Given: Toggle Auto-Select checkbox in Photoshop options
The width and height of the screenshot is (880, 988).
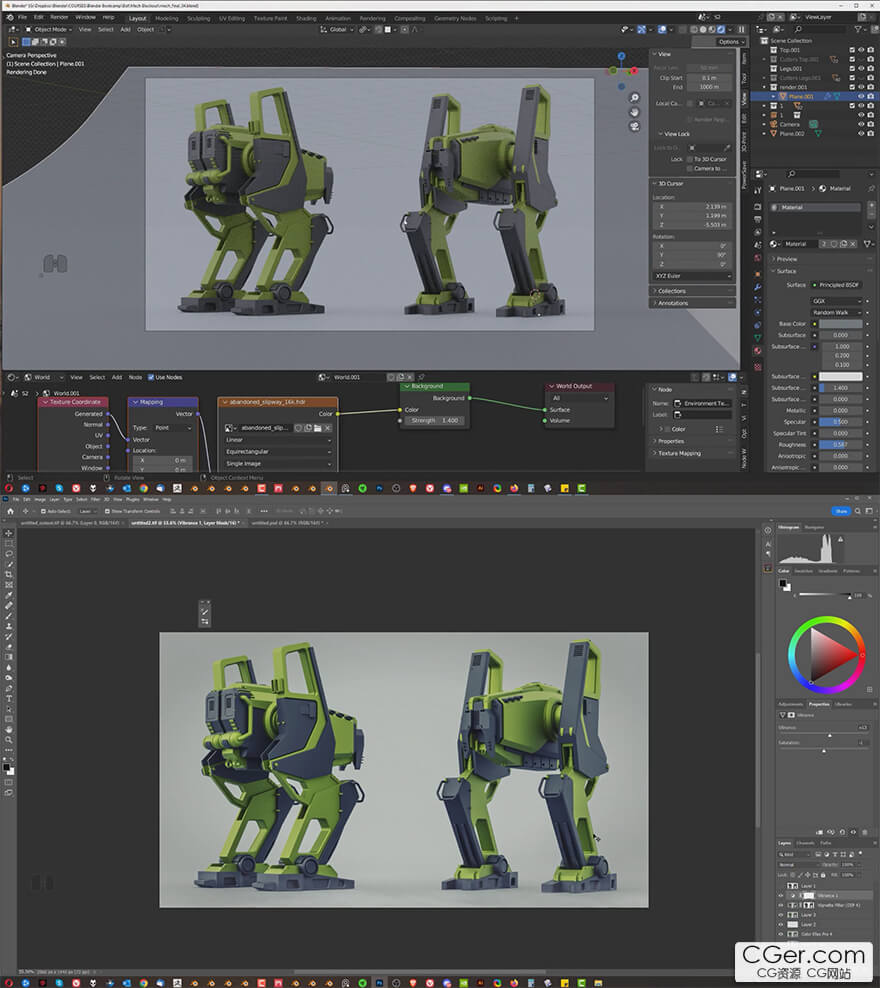Looking at the screenshot, I should pyautogui.click(x=43, y=511).
